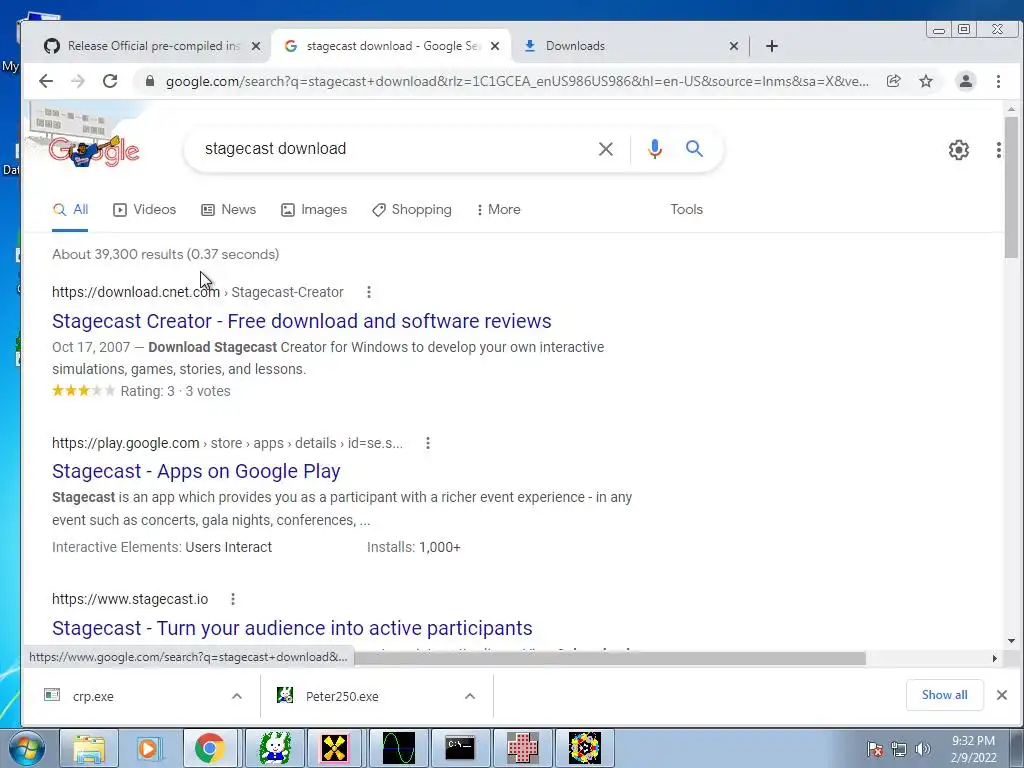Image resolution: width=1024 pixels, height=768 pixels.
Task: Launch media player from taskbar
Action: (150, 748)
